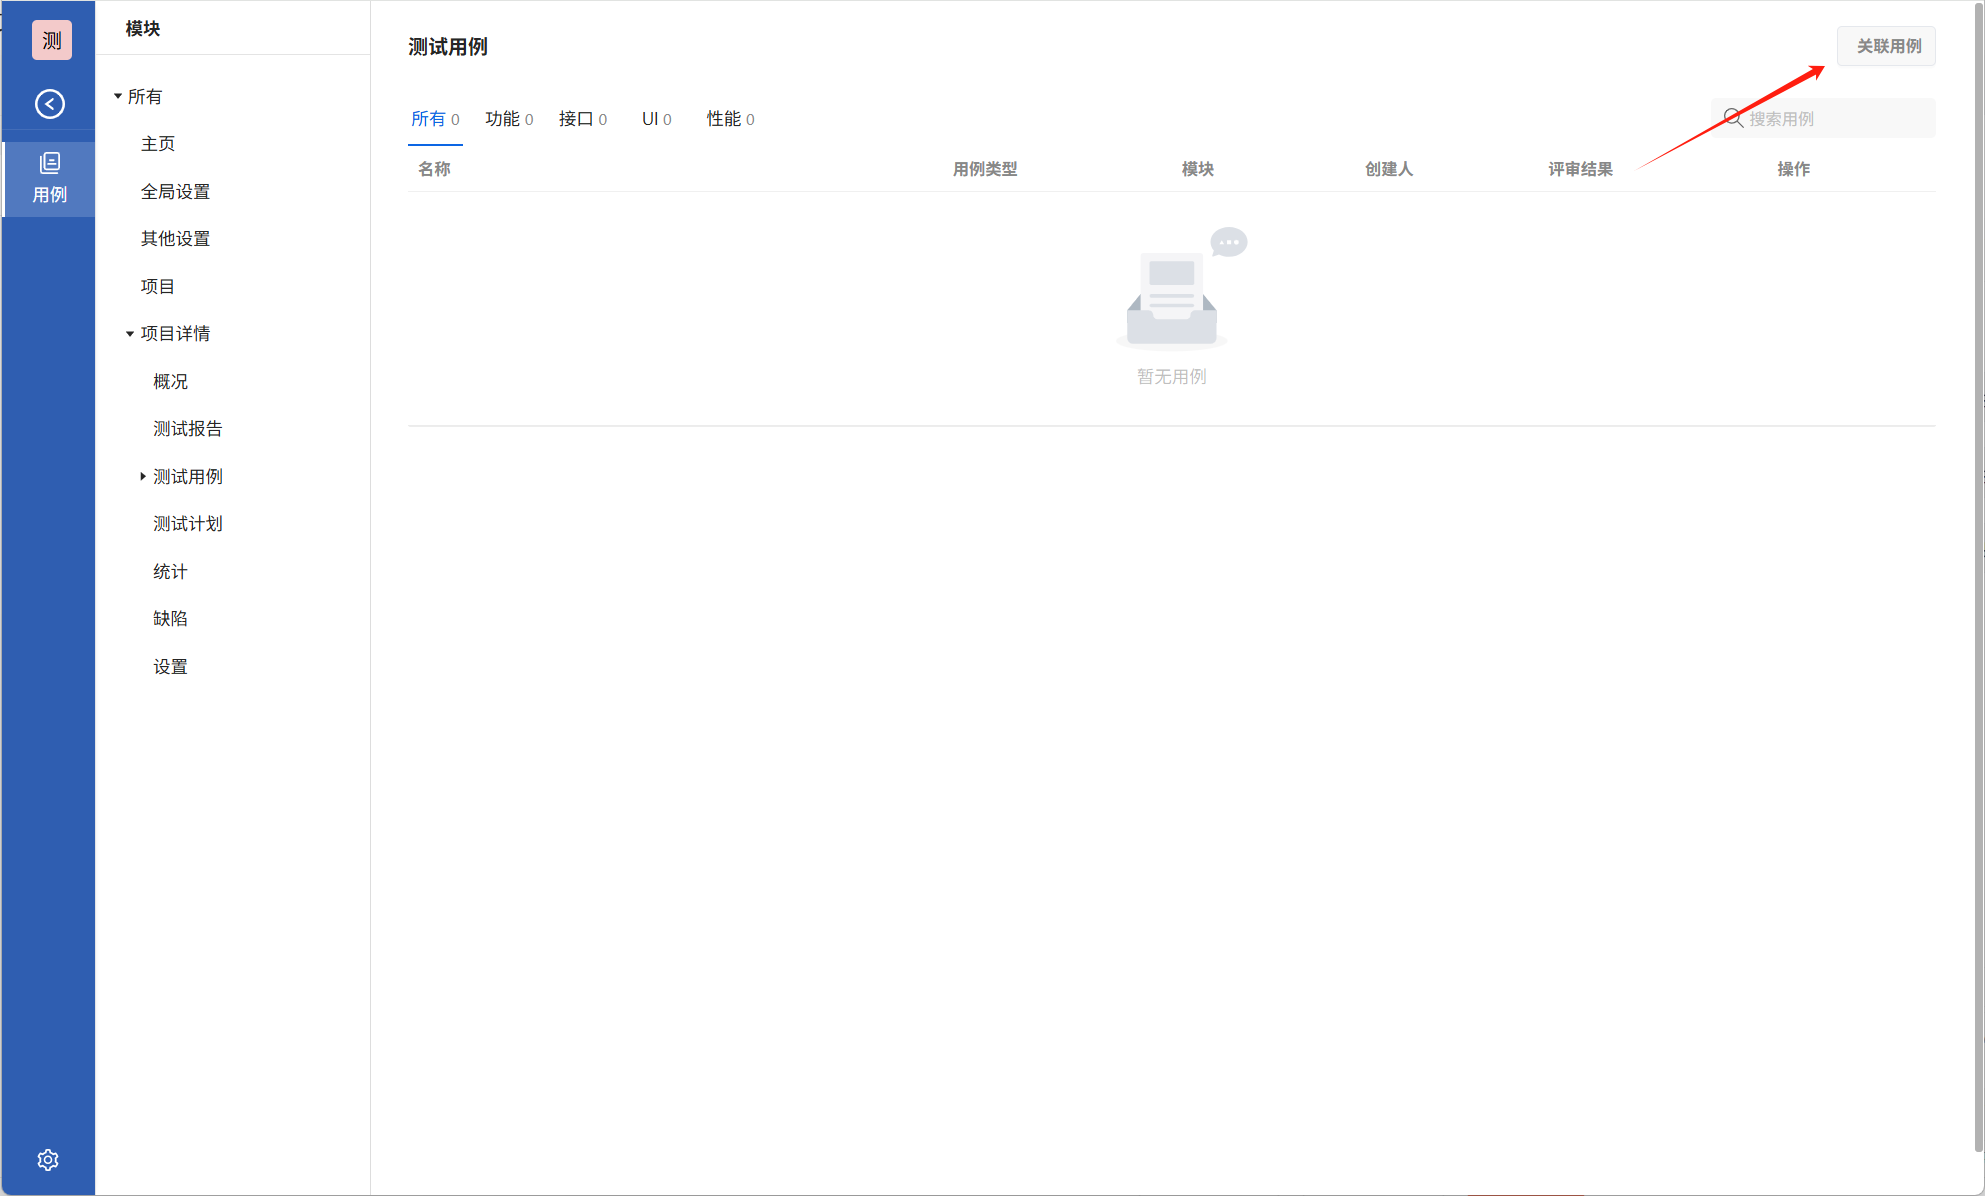Switch to the 功能 tab
Image resolution: width=1985 pixels, height=1196 pixels.
coord(508,118)
